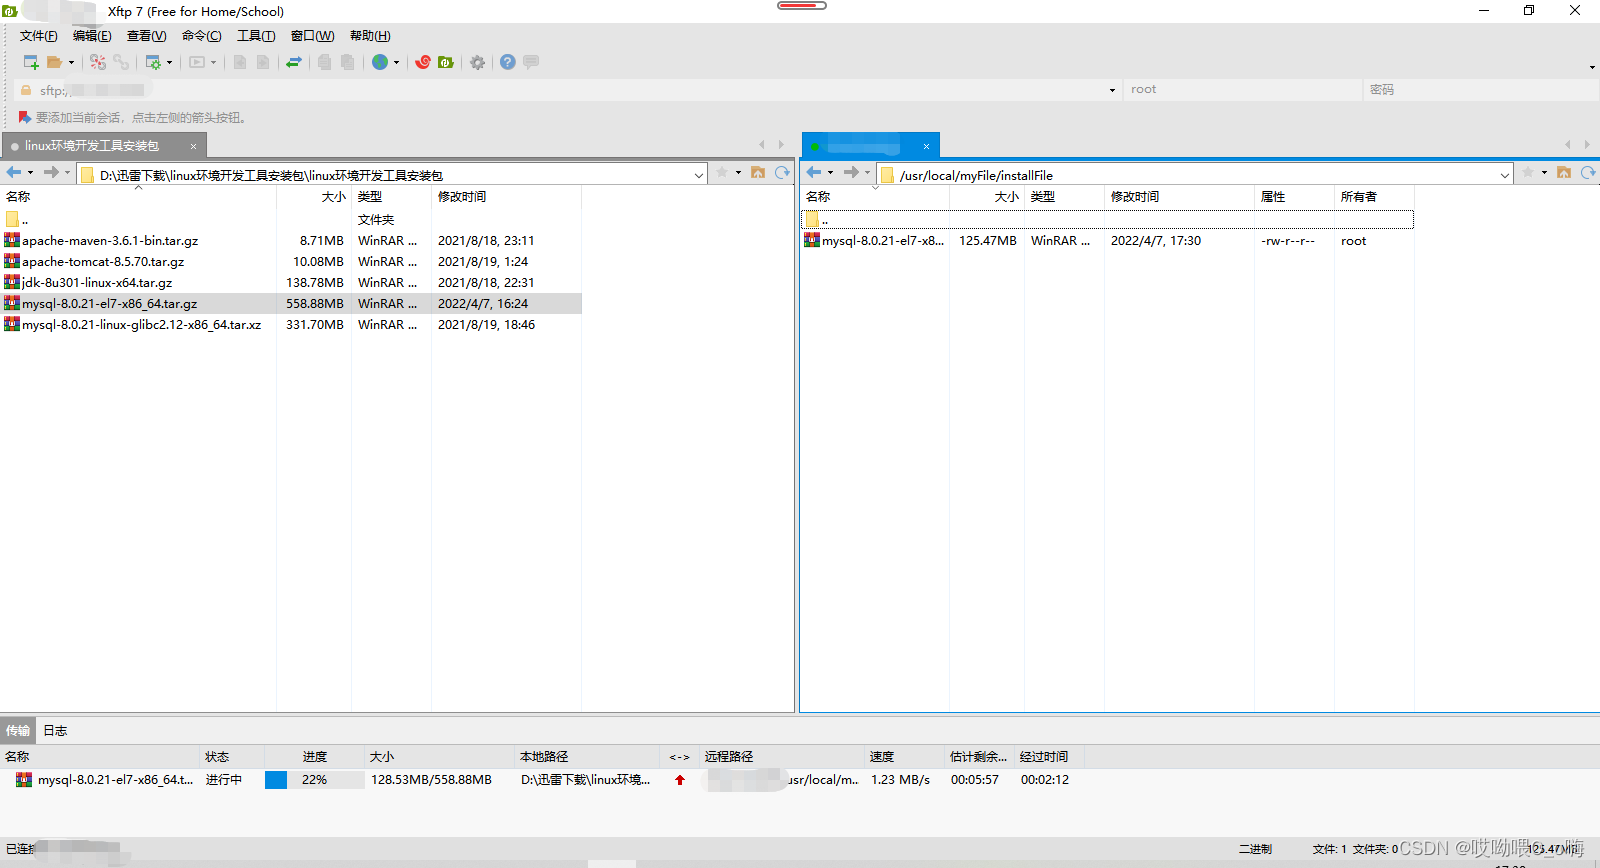
Task: Launch Xshell from the red swirl icon
Action: click(x=423, y=62)
